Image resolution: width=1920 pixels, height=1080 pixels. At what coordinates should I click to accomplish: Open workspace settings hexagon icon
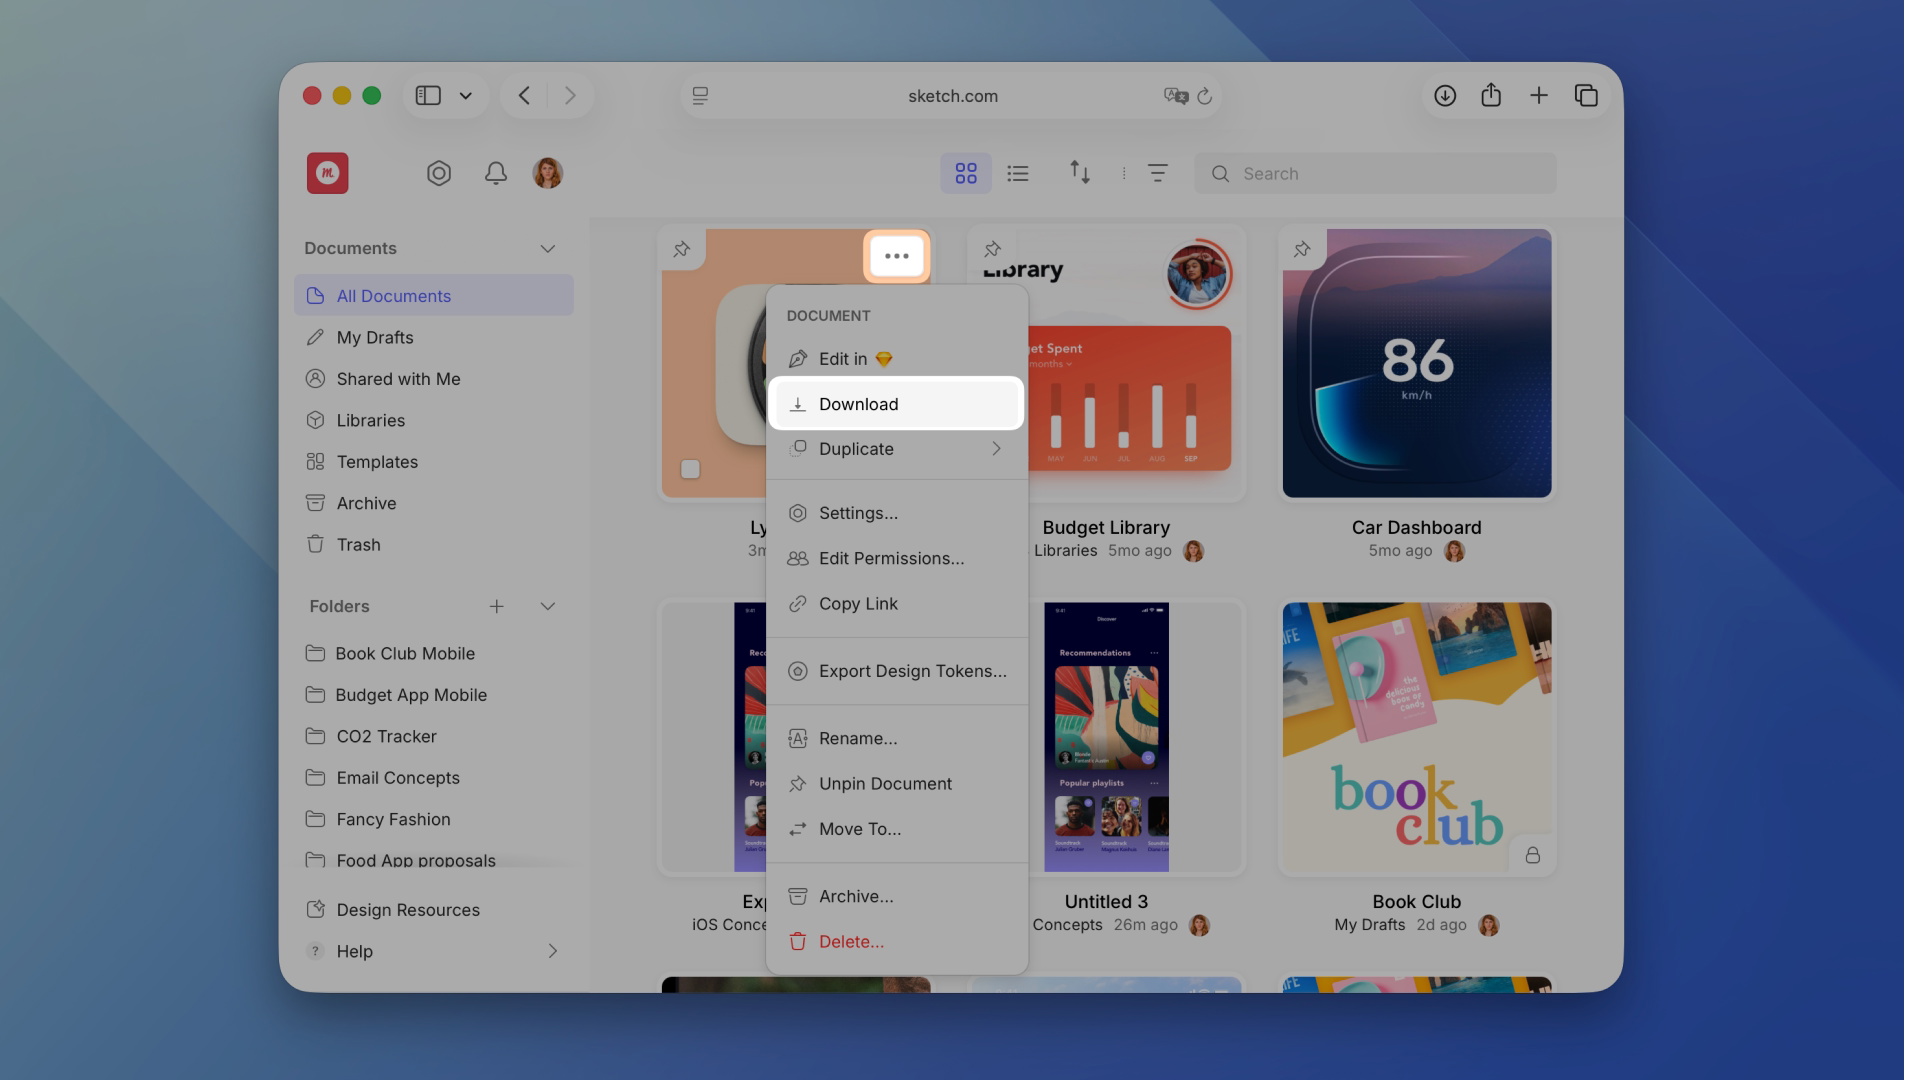pos(439,173)
